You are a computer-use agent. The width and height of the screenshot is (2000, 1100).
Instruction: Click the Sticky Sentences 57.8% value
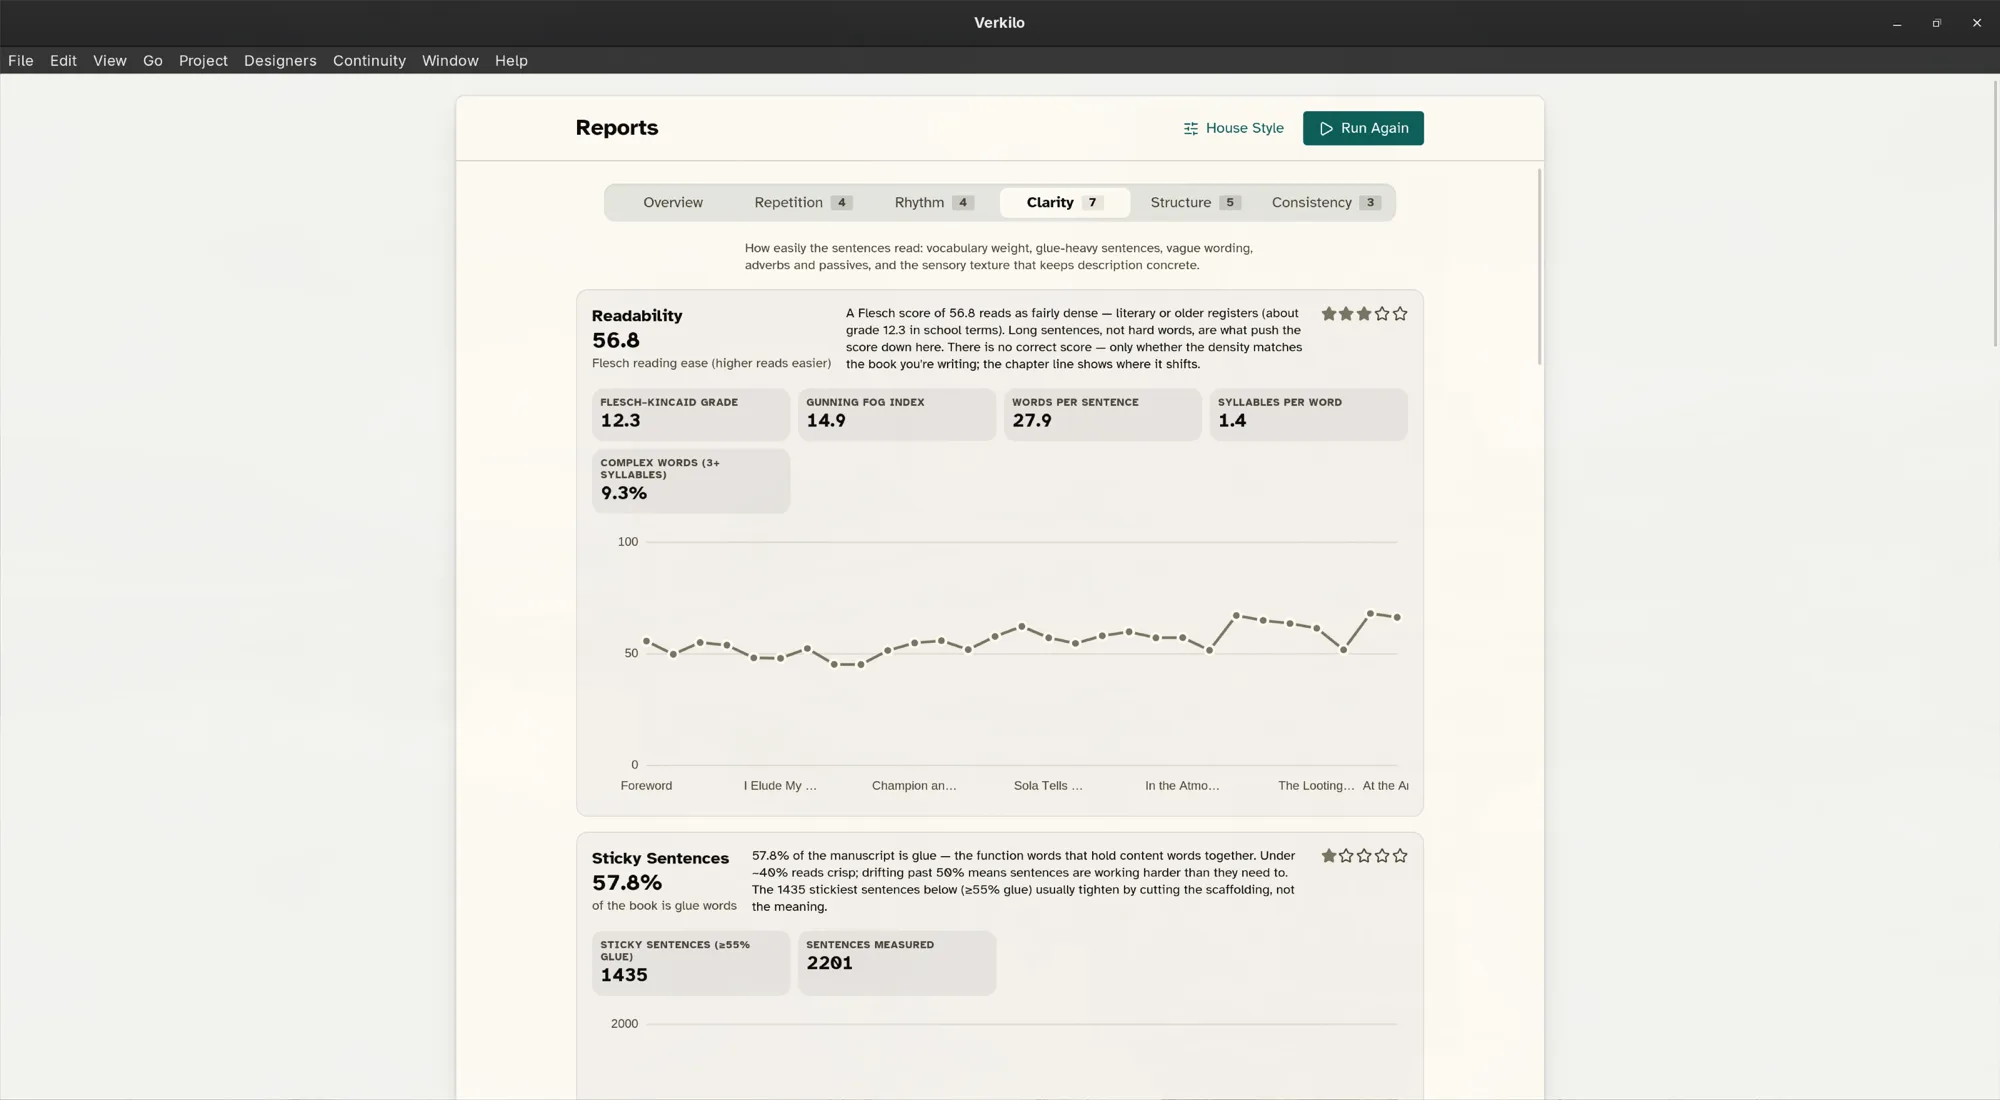pos(627,883)
